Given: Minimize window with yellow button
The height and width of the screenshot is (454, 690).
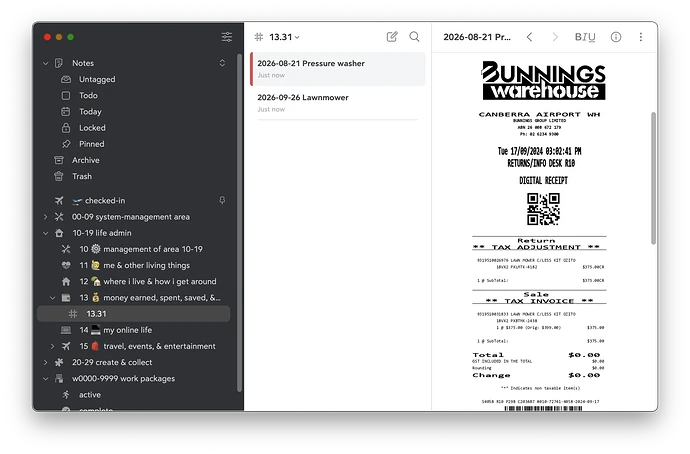Looking at the screenshot, I should pos(59,37).
